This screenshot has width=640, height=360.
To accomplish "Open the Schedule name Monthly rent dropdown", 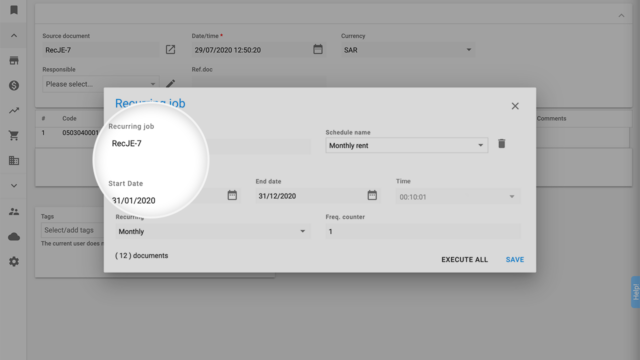I will (407, 145).
